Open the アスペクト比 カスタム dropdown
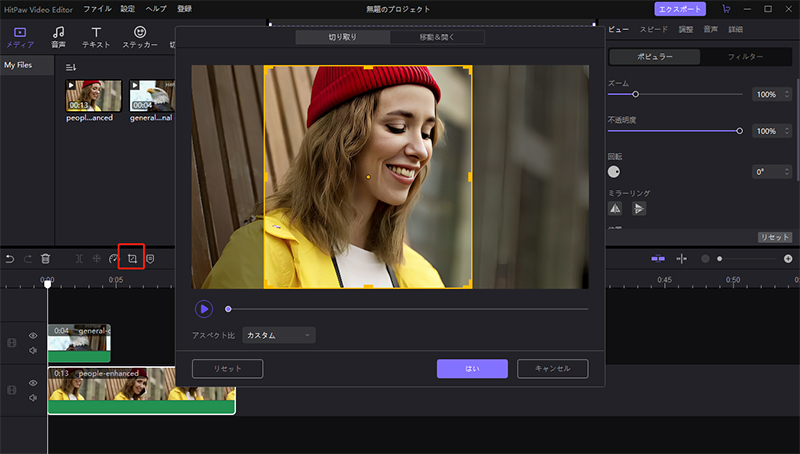800x454 pixels. coord(279,335)
